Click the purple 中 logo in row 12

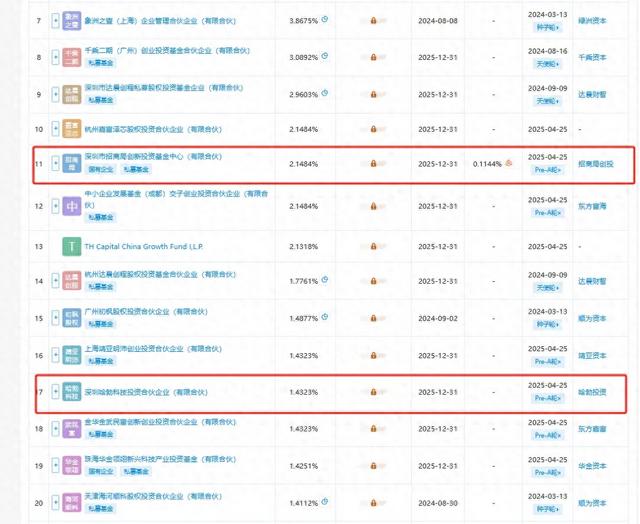pos(71,206)
